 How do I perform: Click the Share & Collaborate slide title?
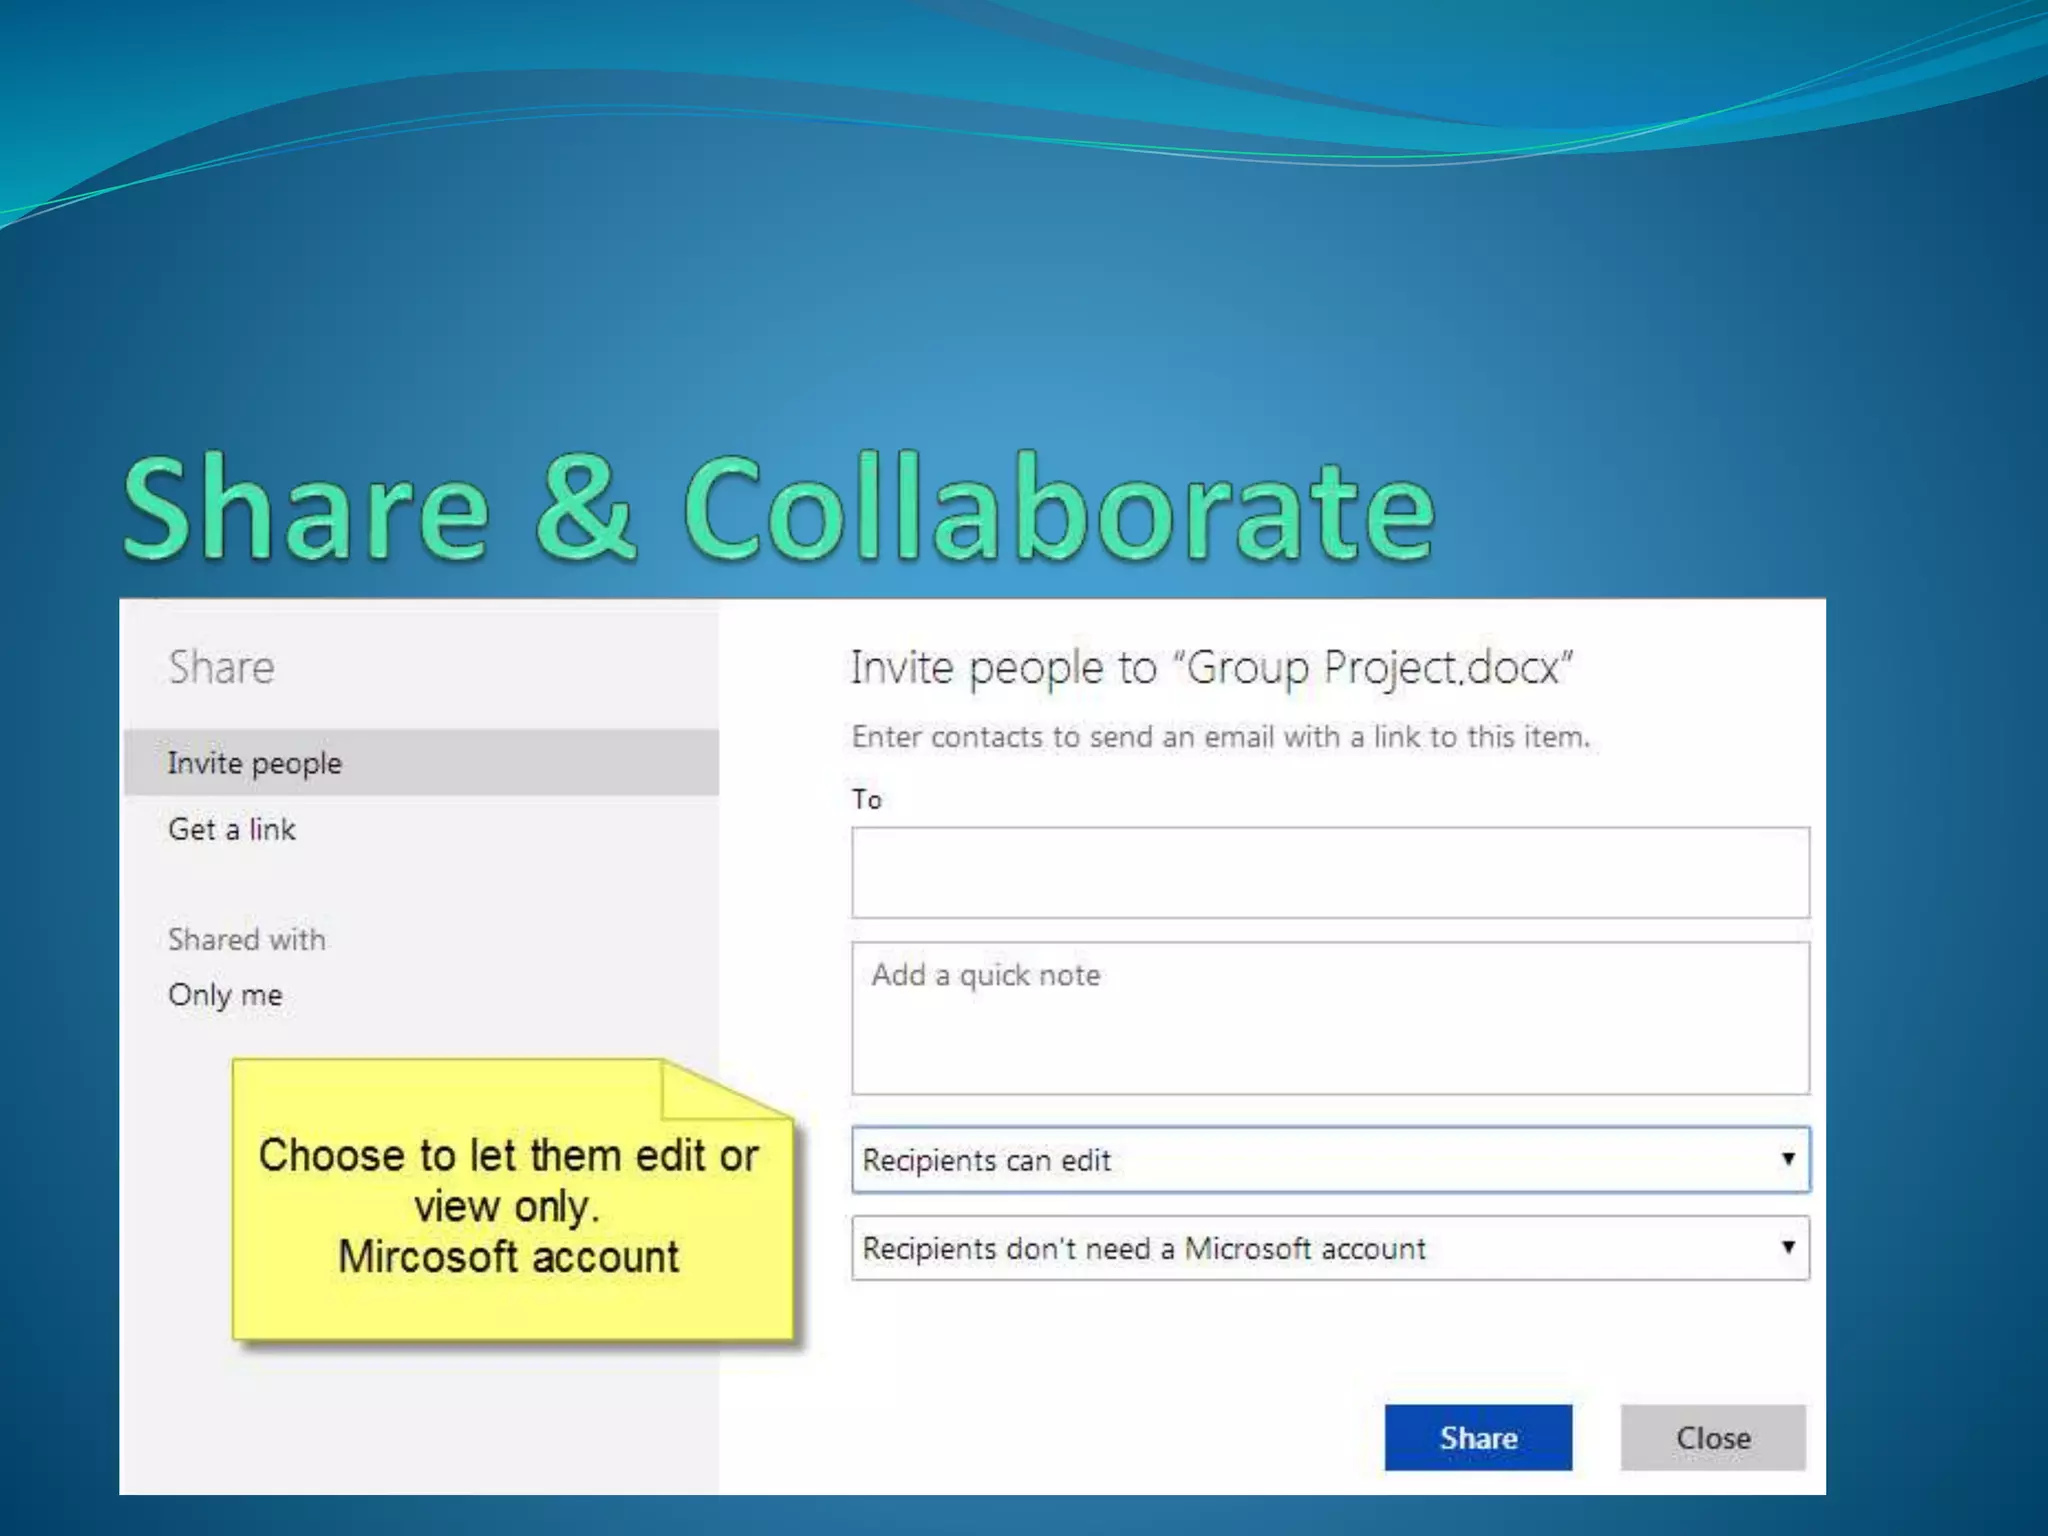[778, 508]
